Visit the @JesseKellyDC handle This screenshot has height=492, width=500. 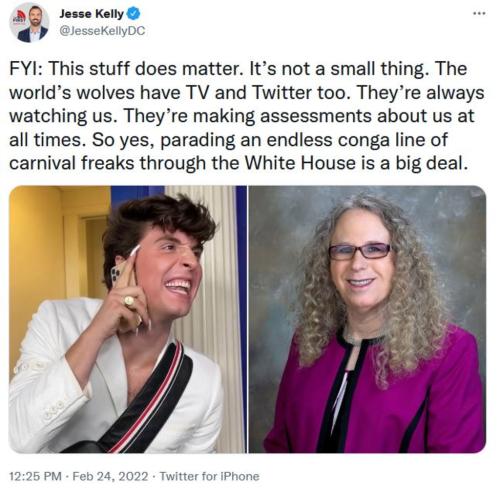point(102,31)
